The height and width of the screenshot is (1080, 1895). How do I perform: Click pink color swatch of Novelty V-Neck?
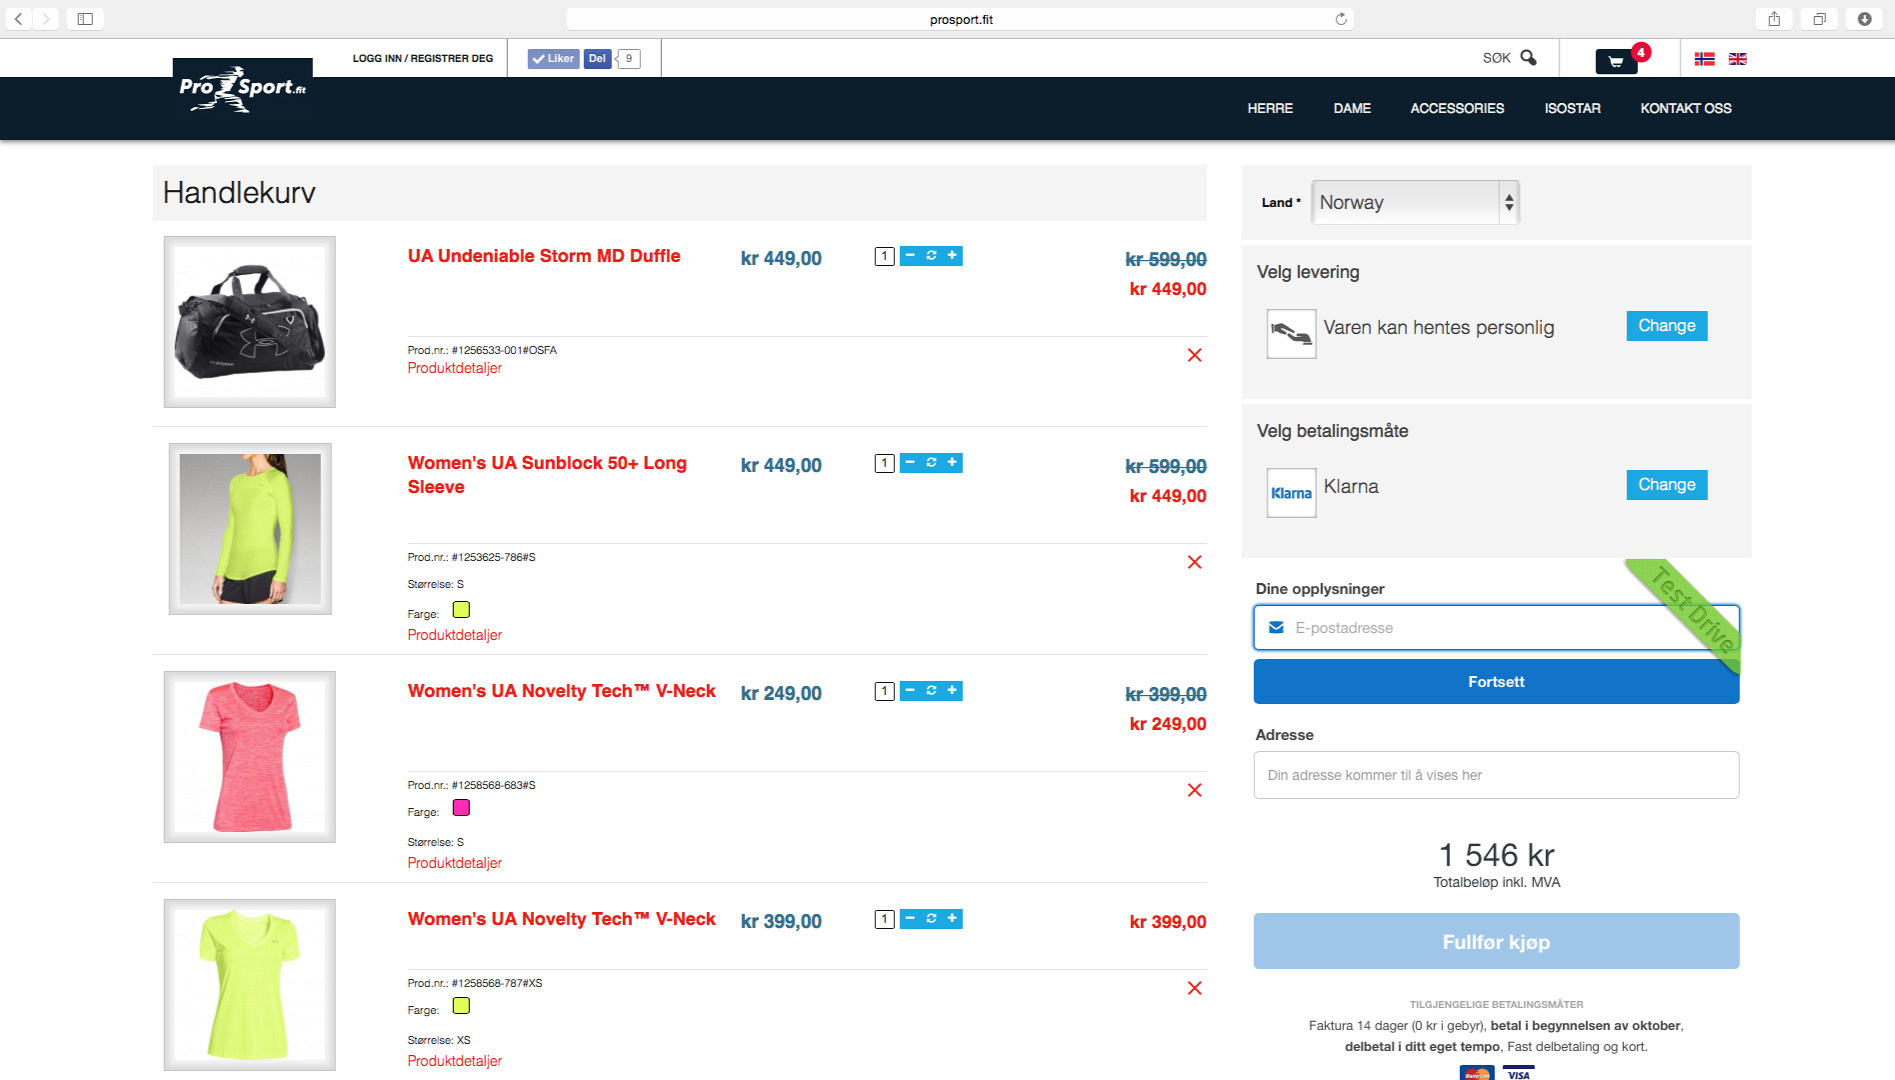[461, 808]
